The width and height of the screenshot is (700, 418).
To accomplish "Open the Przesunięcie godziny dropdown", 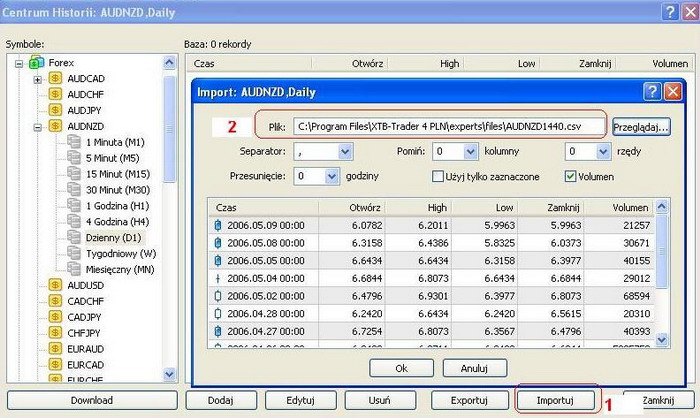I will click(x=332, y=176).
